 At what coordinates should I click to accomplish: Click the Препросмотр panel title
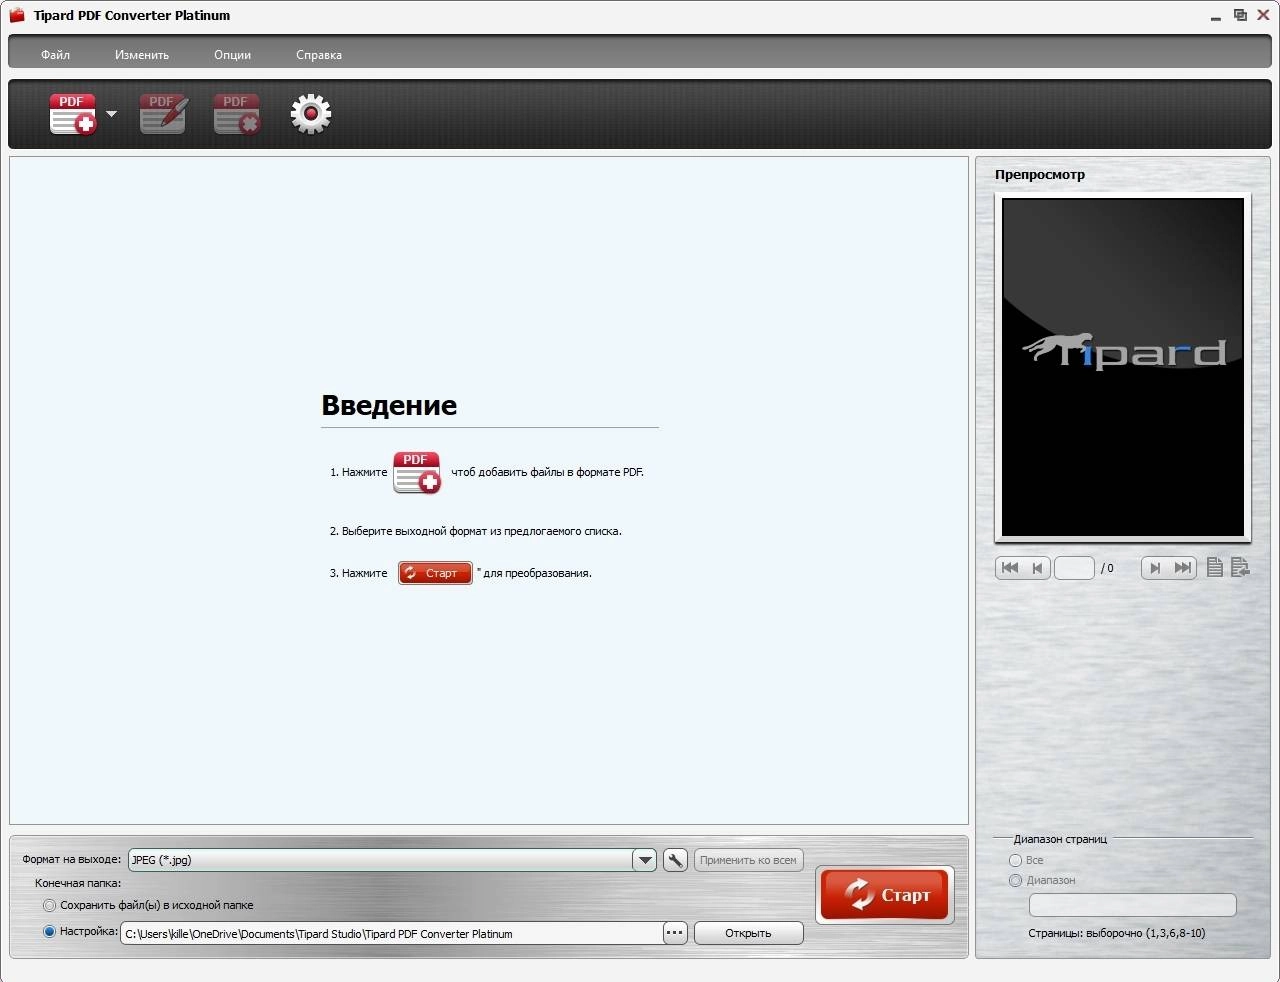[x=1040, y=175]
